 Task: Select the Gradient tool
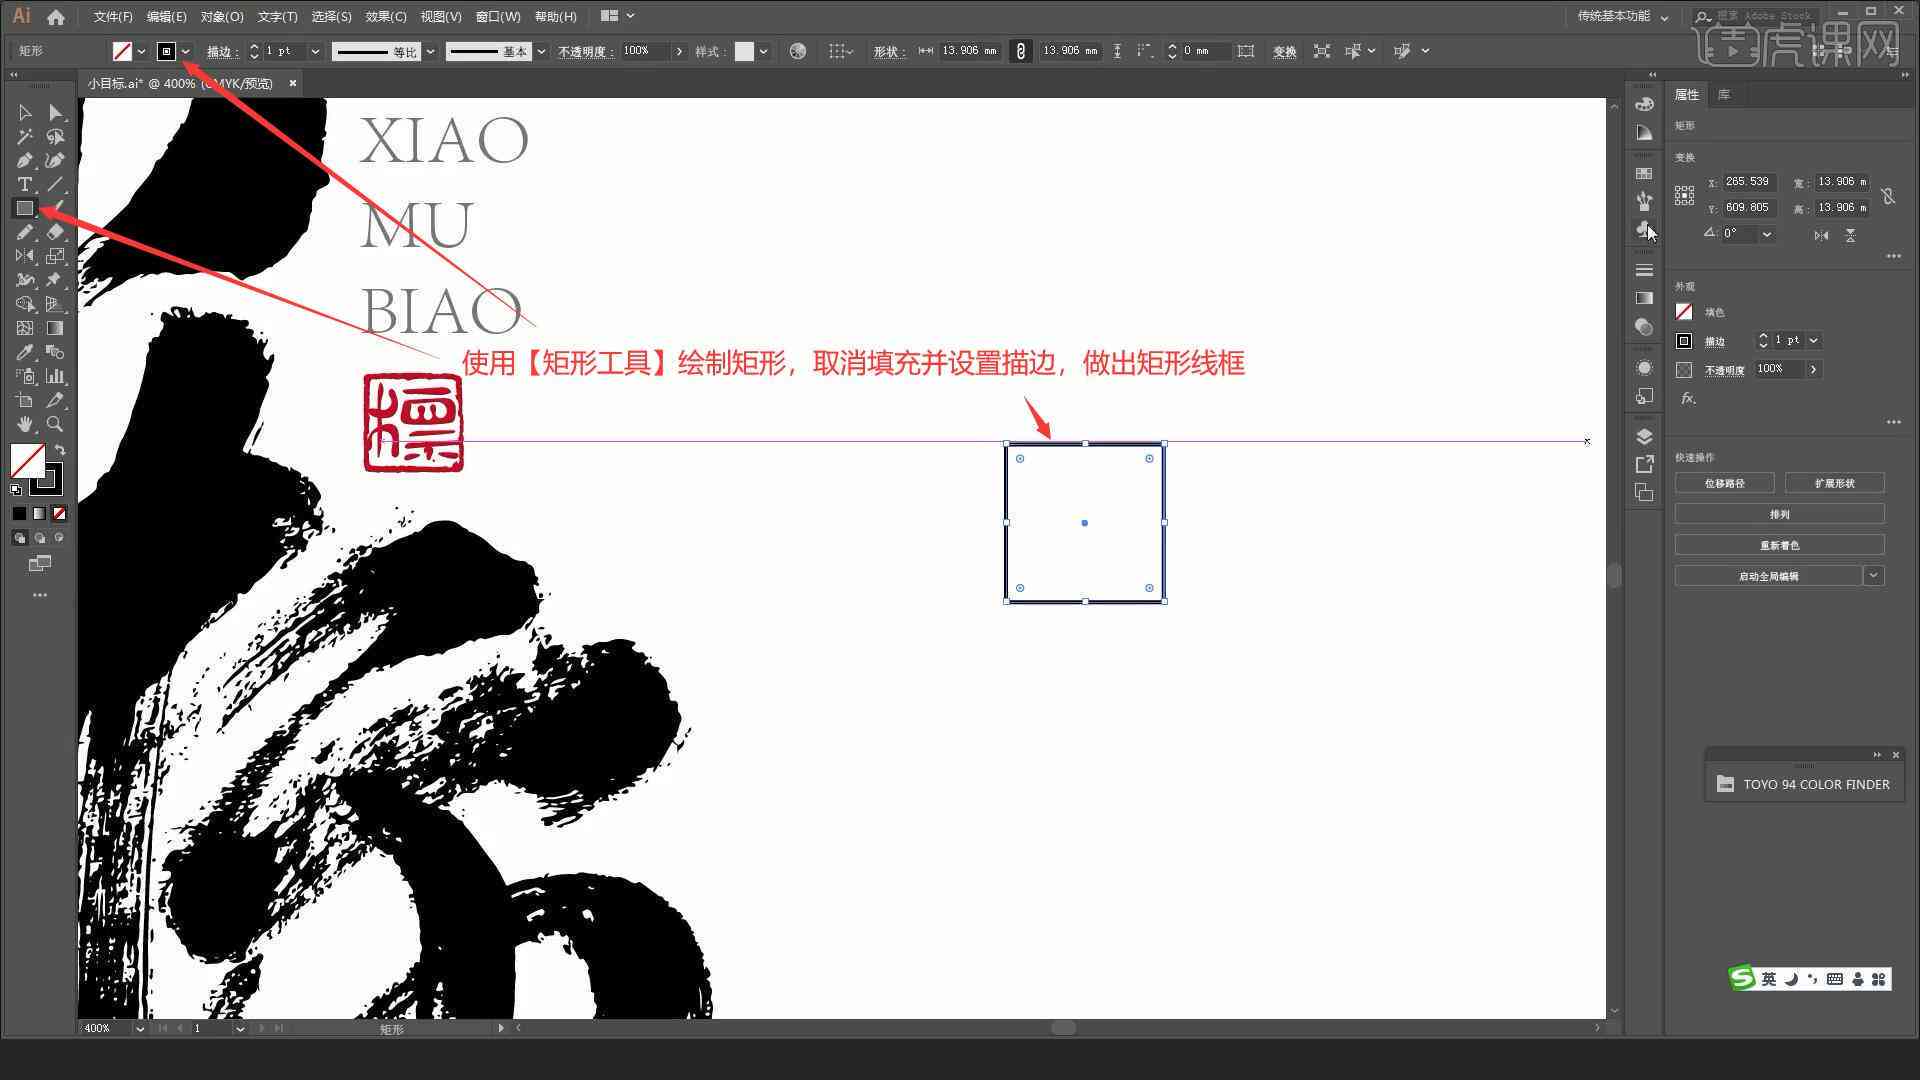(55, 328)
